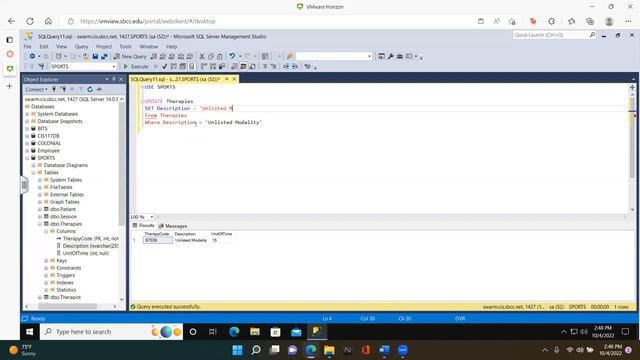The image size is (640, 360).
Task: Click the Uncomment selected lines icon
Action: tap(273, 67)
